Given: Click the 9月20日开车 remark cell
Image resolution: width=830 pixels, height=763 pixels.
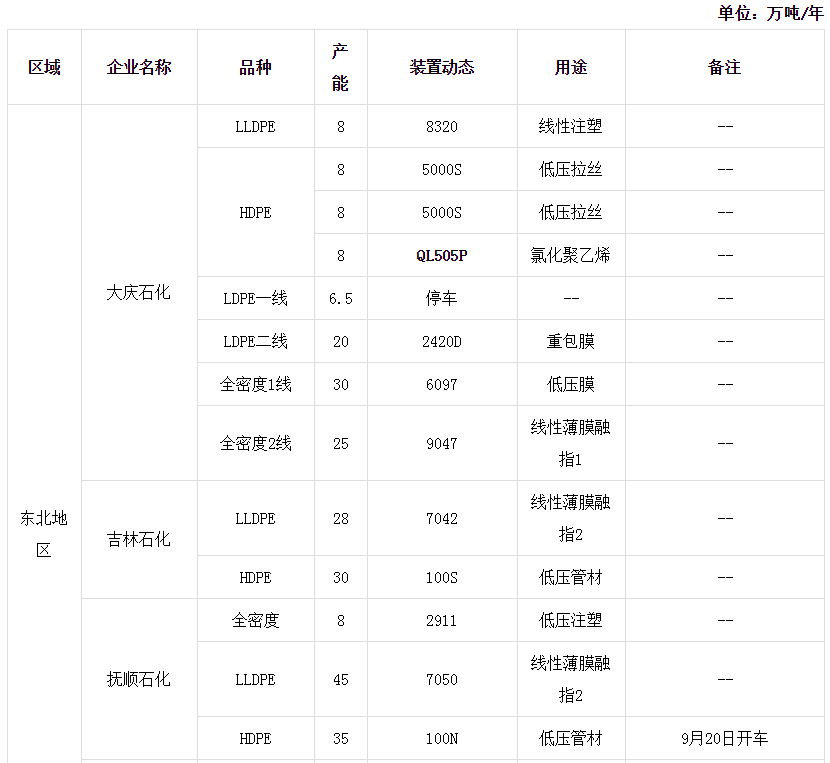Looking at the screenshot, I should (725, 738).
